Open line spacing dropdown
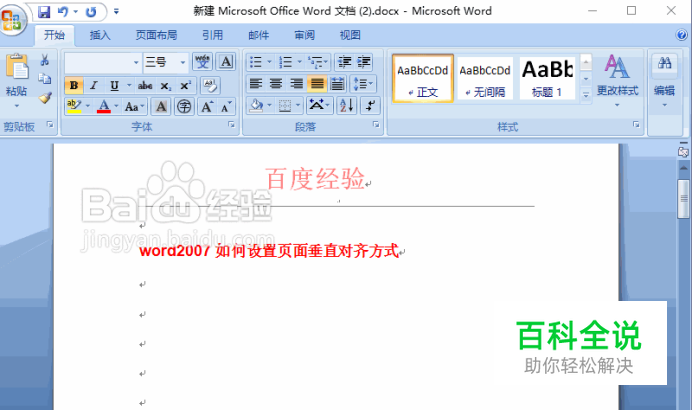The image size is (692, 410). pos(363,83)
